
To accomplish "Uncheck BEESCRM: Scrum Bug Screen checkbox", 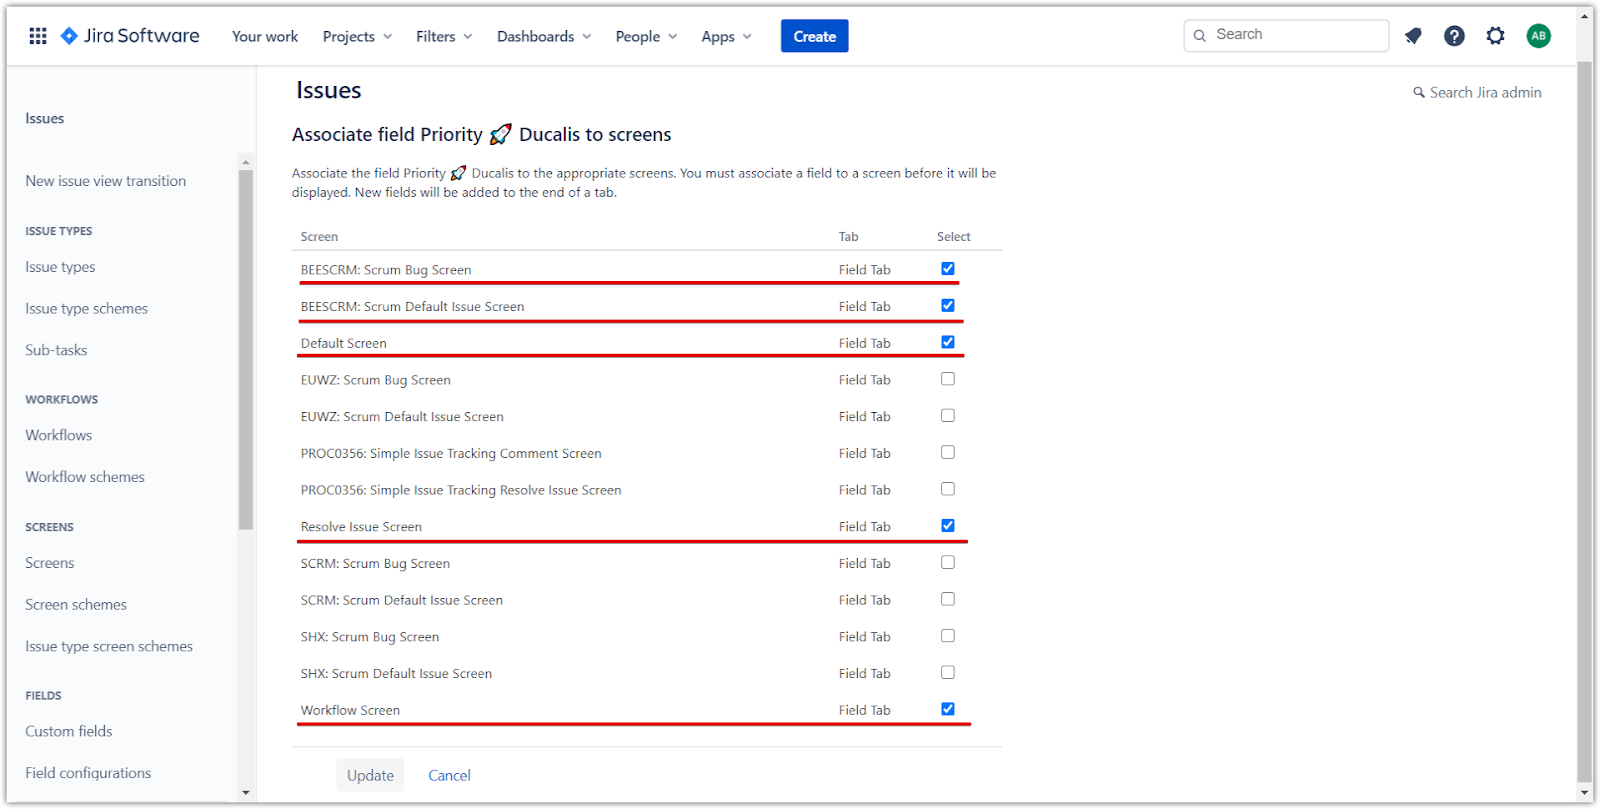I will (x=948, y=269).
